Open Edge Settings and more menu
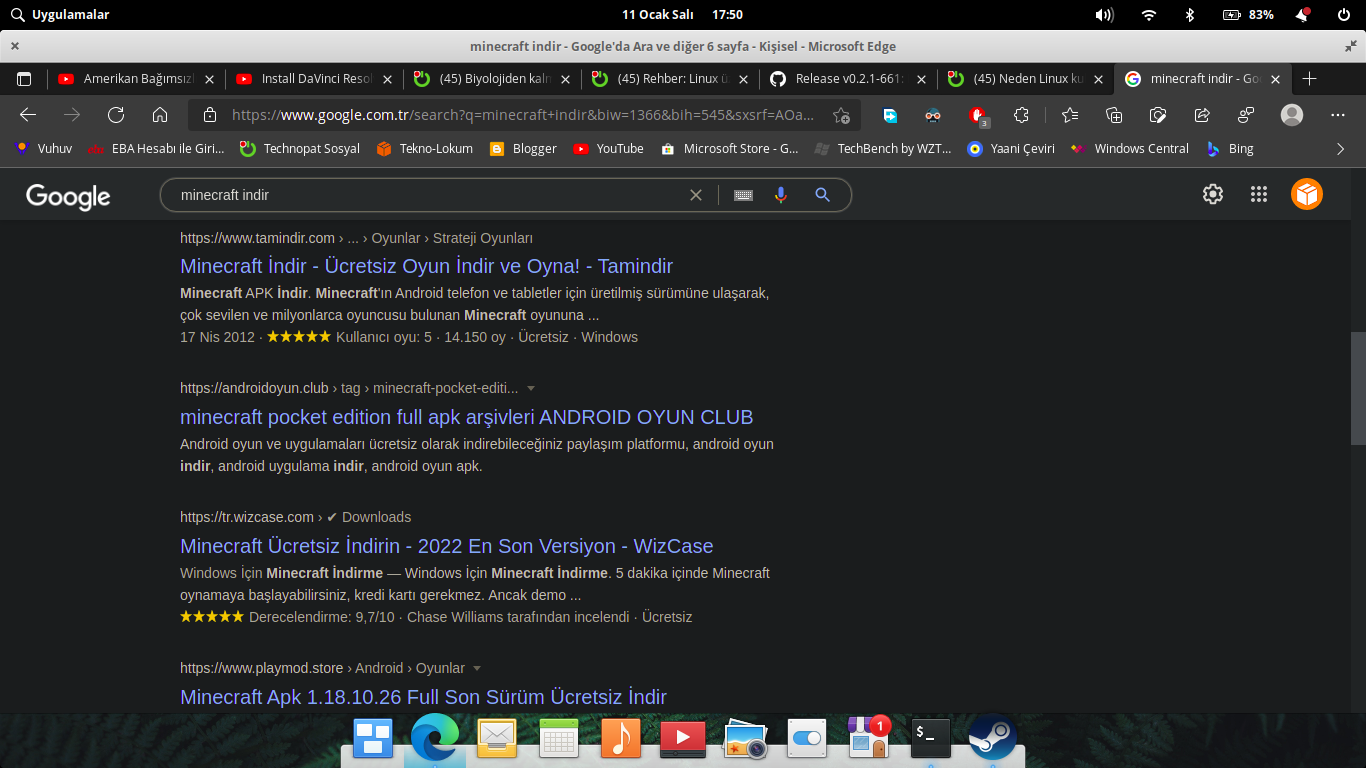The width and height of the screenshot is (1366, 768). click(1338, 115)
